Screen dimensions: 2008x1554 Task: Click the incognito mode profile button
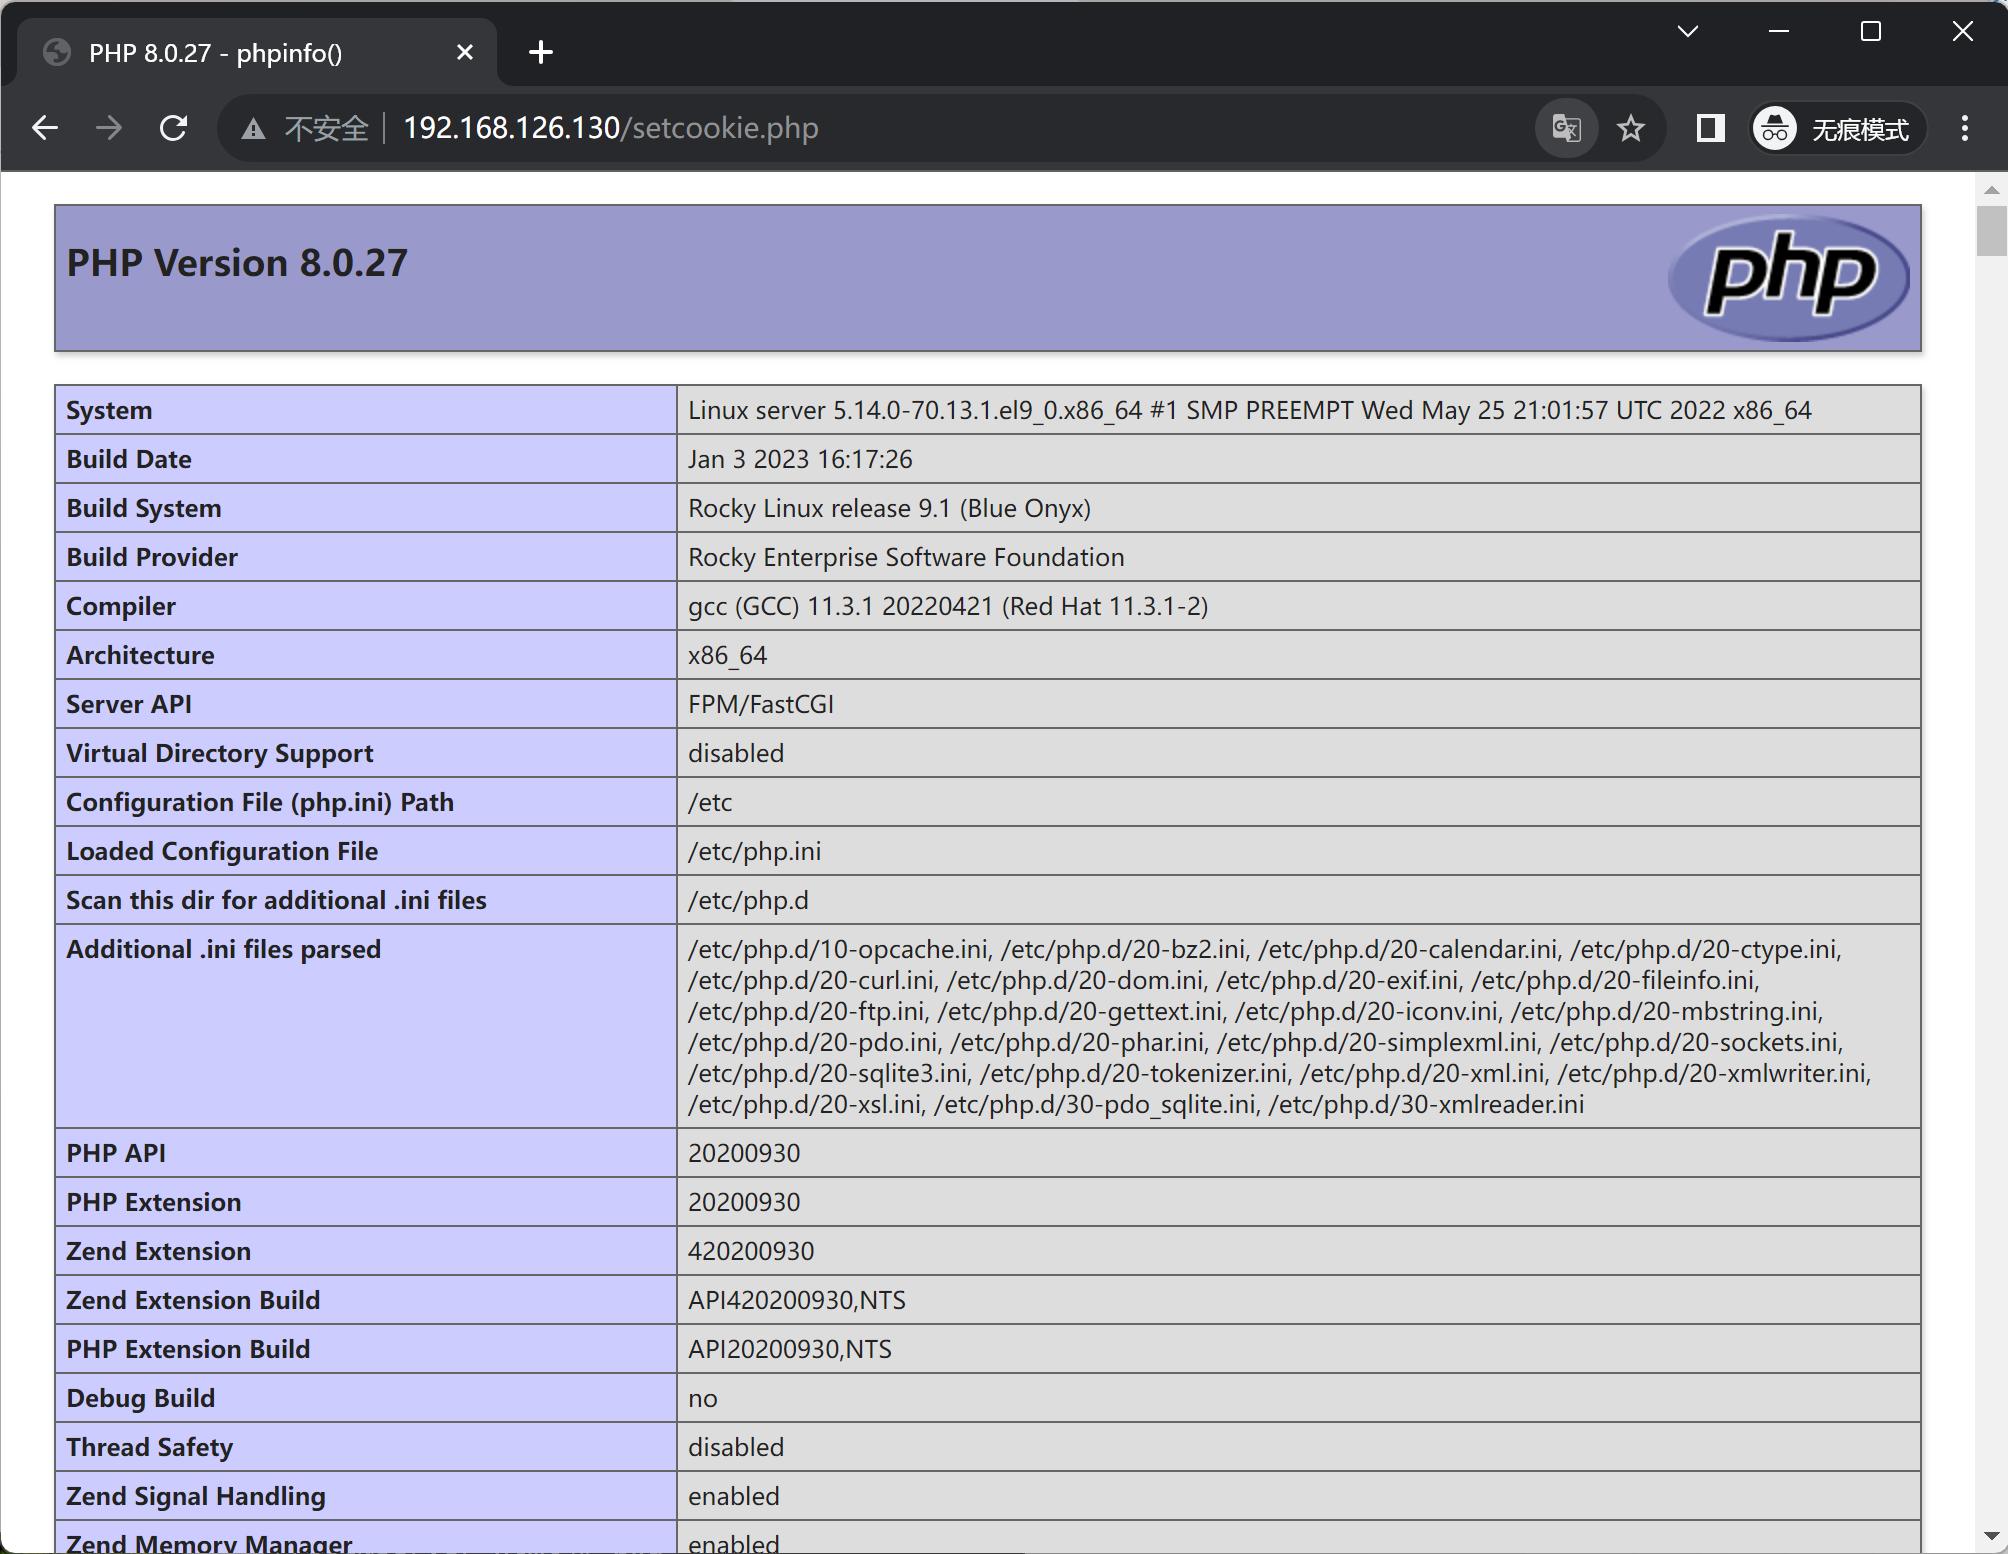pos(1837,129)
